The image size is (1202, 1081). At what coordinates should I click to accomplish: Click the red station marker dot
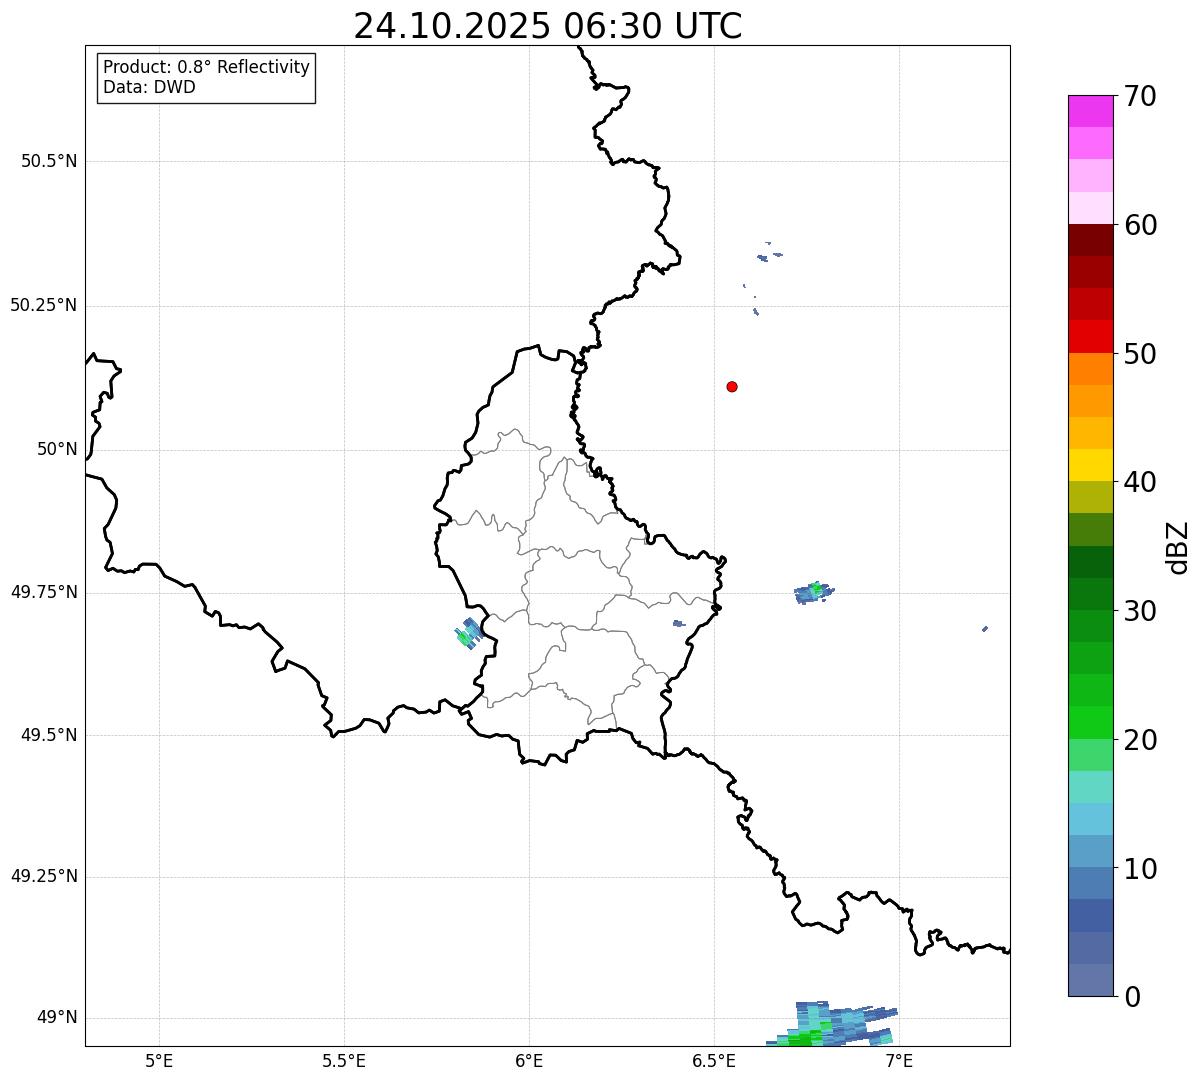732,386
